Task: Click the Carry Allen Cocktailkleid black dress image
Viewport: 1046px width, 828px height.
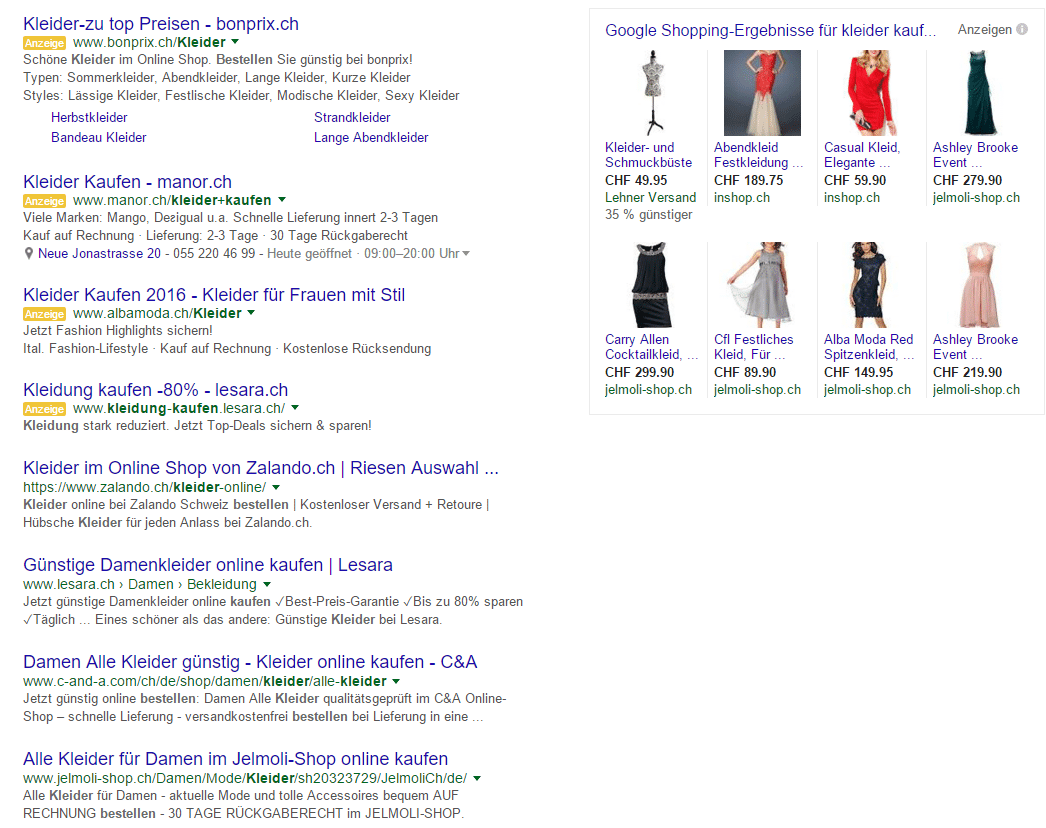Action: (653, 285)
